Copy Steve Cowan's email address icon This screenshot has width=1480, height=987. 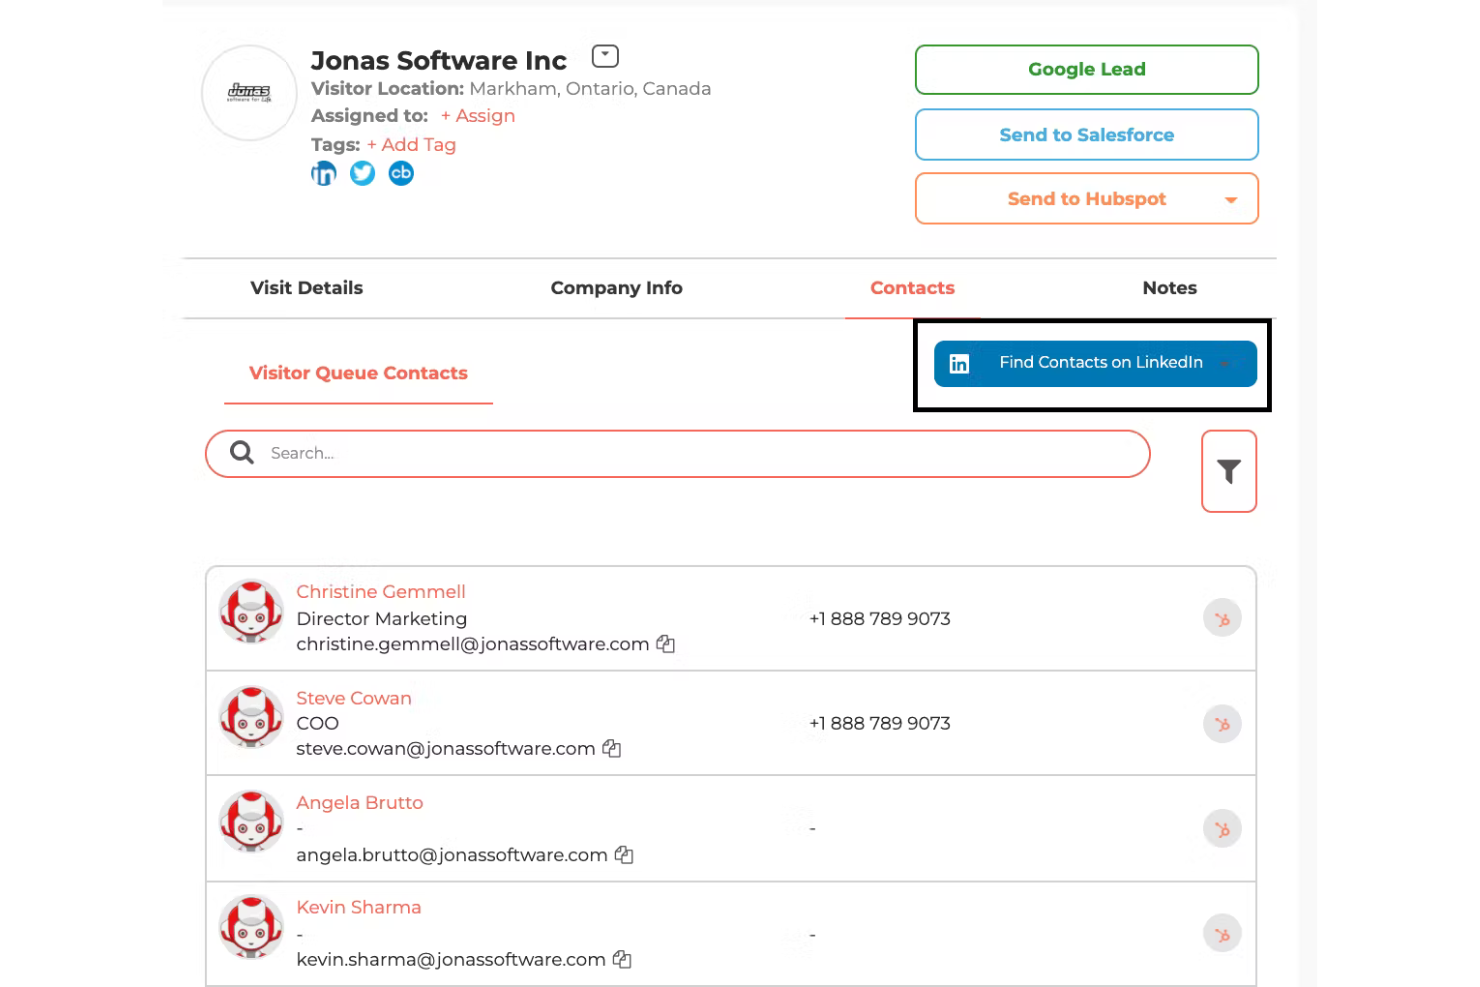pyautogui.click(x=612, y=749)
